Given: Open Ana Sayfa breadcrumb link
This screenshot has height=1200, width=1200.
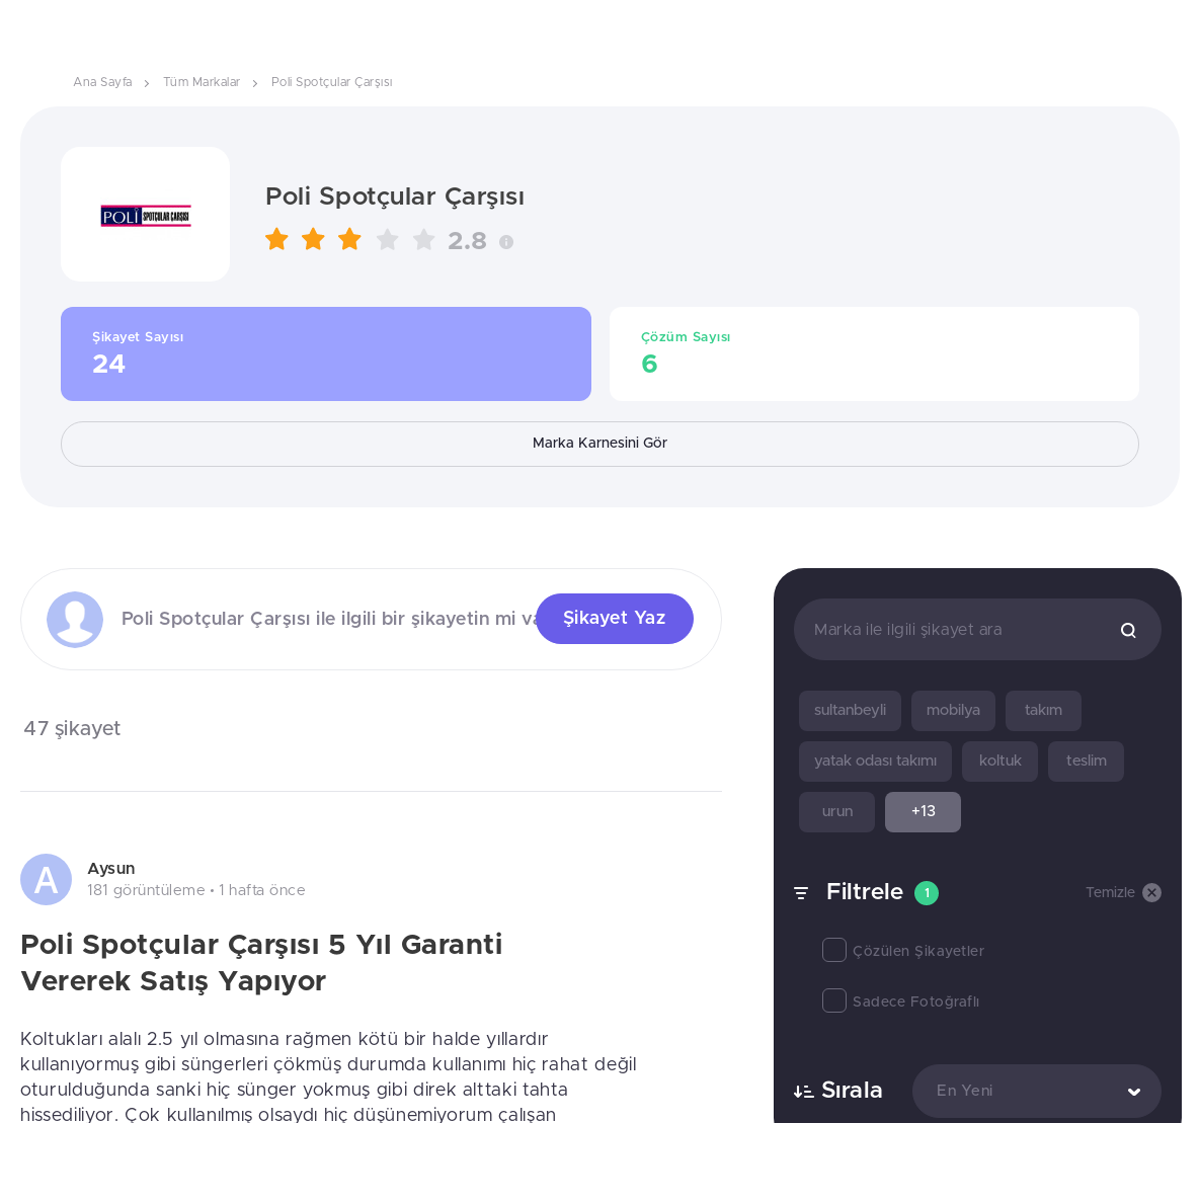Looking at the screenshot, I should pyautogui.click(x=102, y=82).
